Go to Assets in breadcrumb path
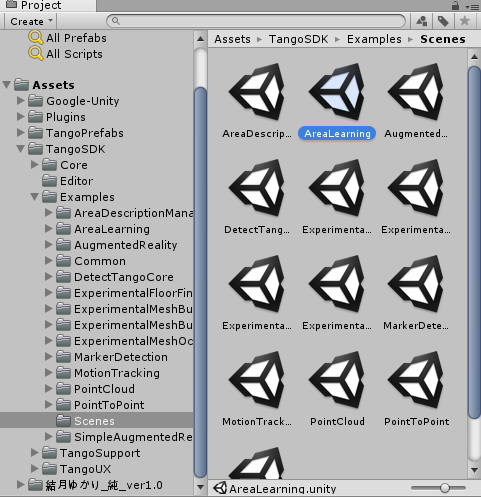481x497 pixels. (232, 39)
